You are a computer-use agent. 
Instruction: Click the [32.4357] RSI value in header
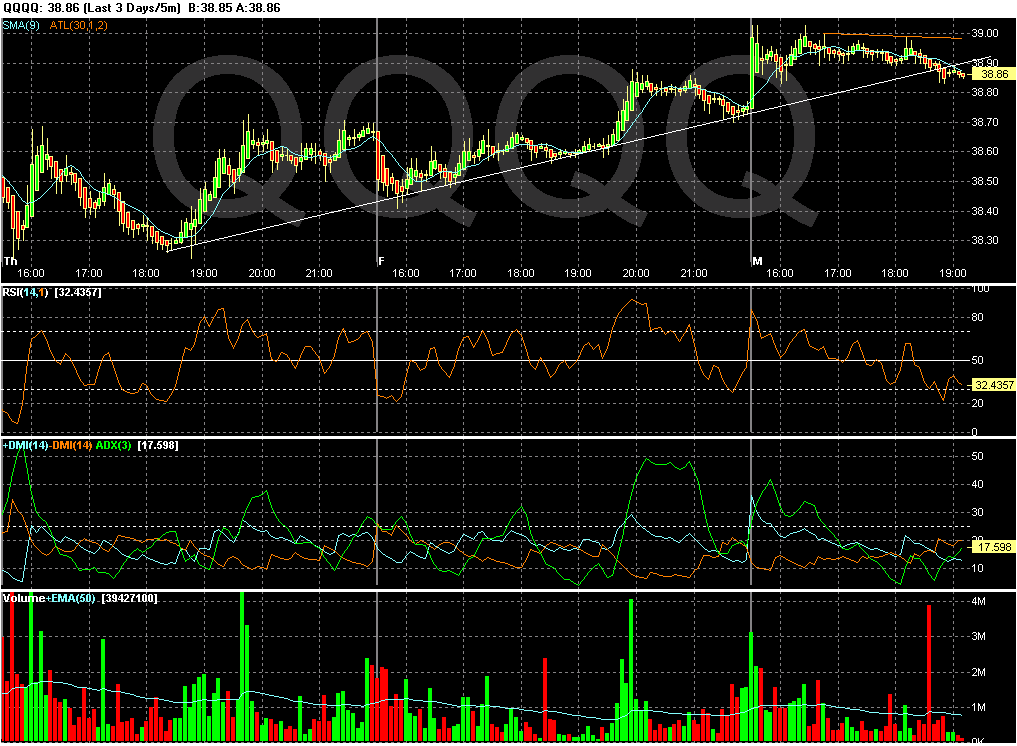78,293
